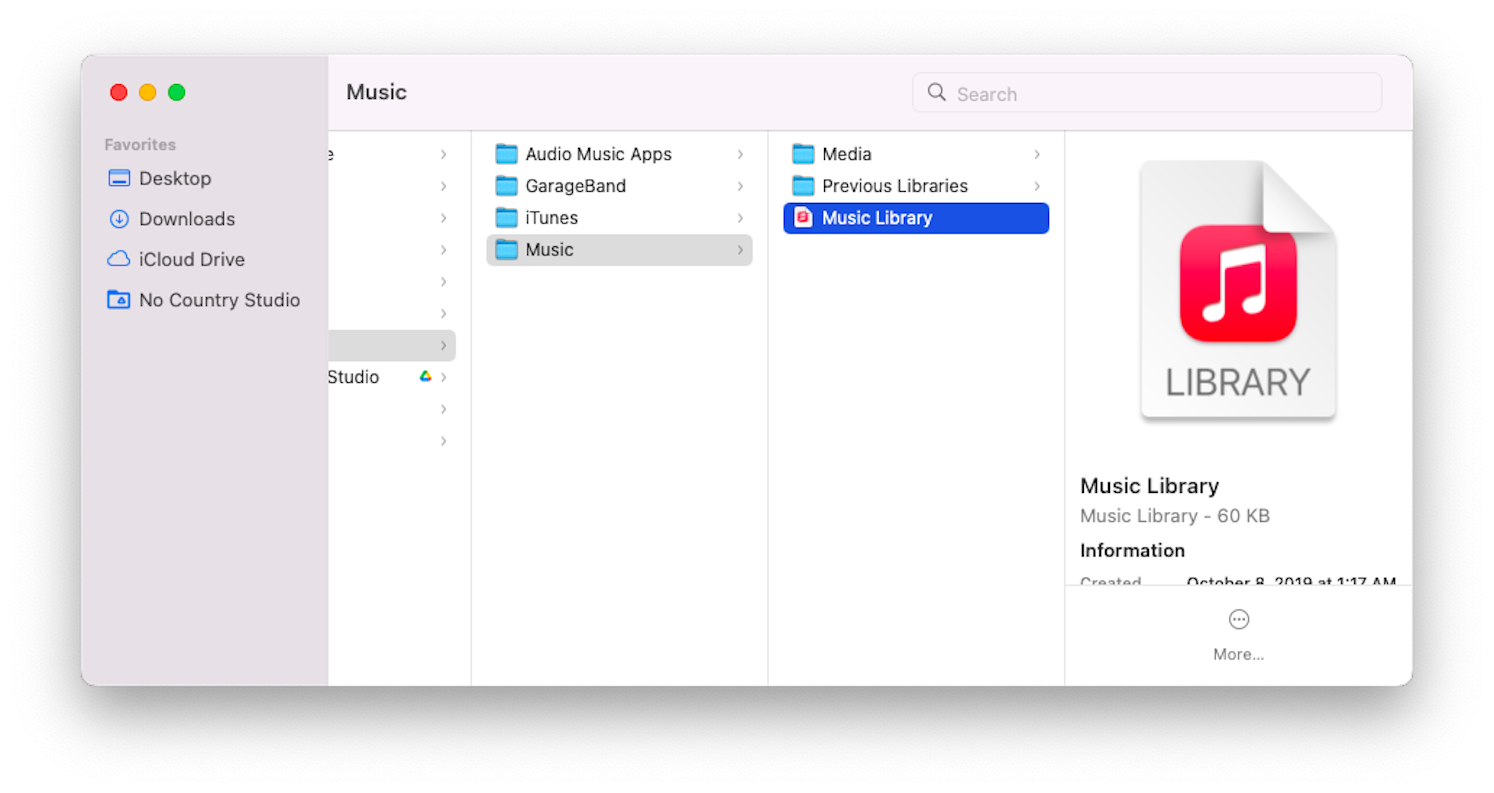Click the magnifying glass in the search field
The height and width of the screenshot is (793, 1494).
click(936, 92)
